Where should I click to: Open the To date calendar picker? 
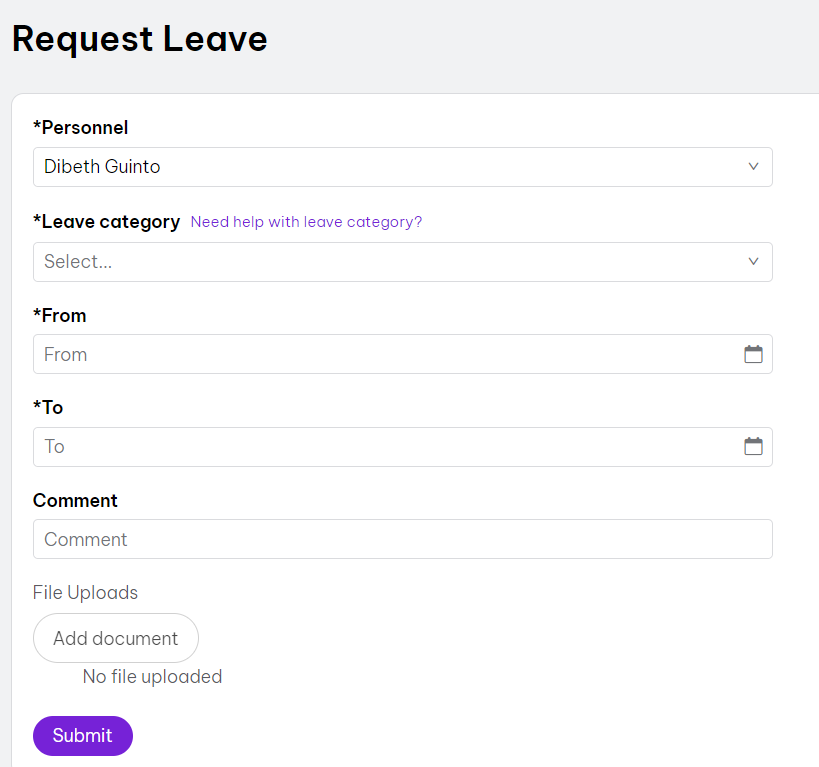(x=753, y=447)
